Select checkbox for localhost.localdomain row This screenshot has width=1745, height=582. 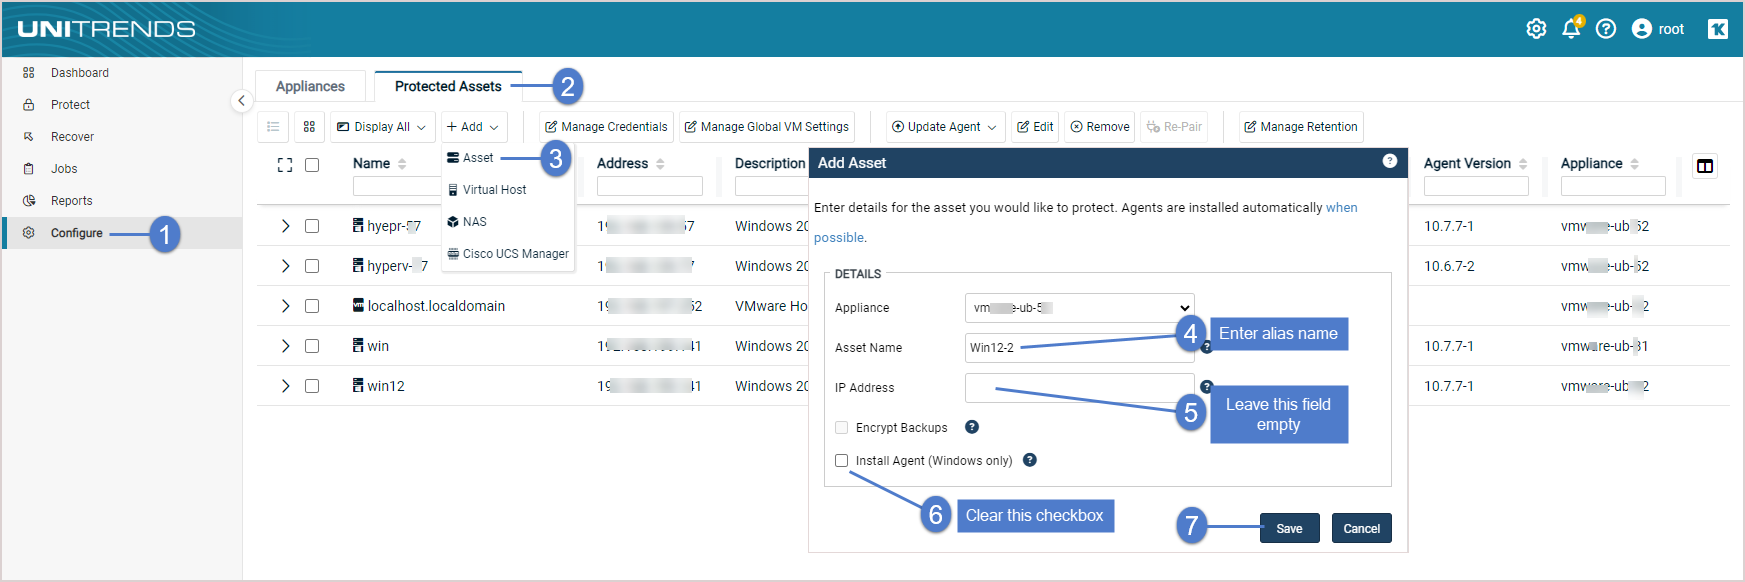point(312,306)
